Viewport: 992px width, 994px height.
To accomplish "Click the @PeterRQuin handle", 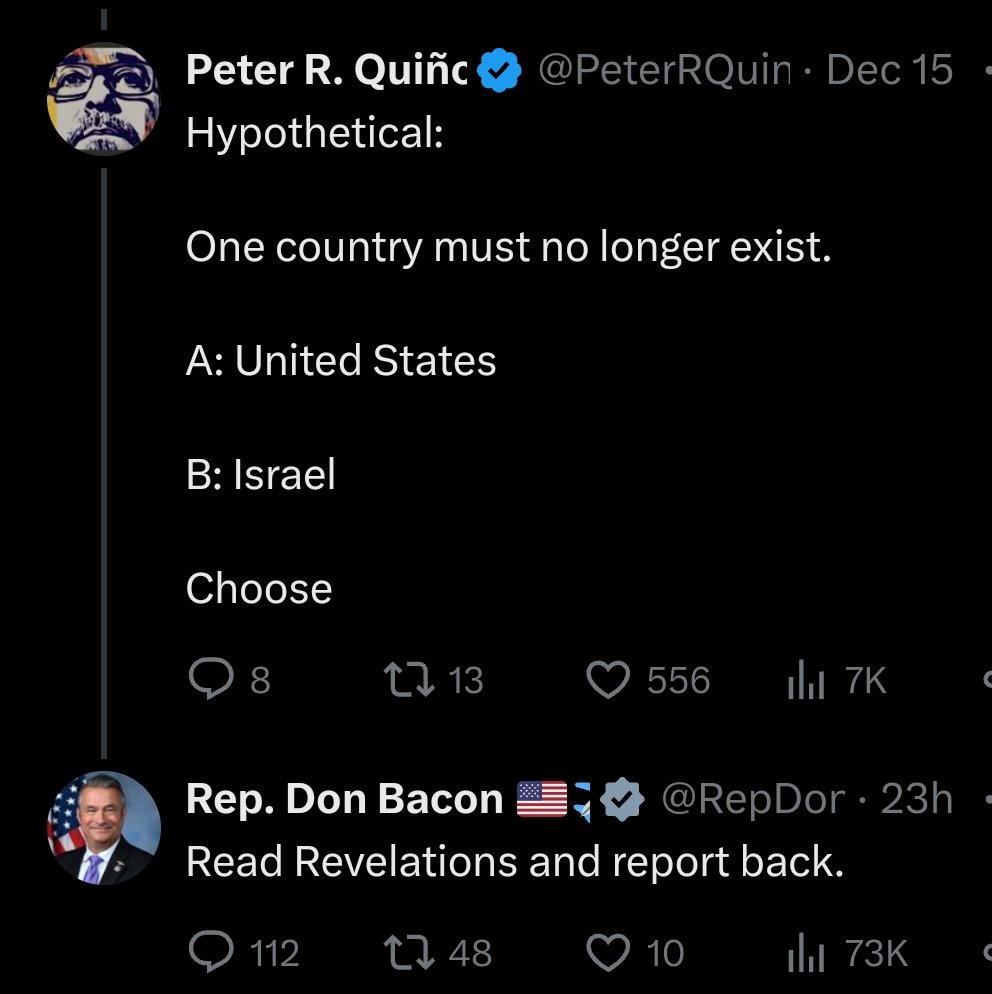I will point(665,70).
